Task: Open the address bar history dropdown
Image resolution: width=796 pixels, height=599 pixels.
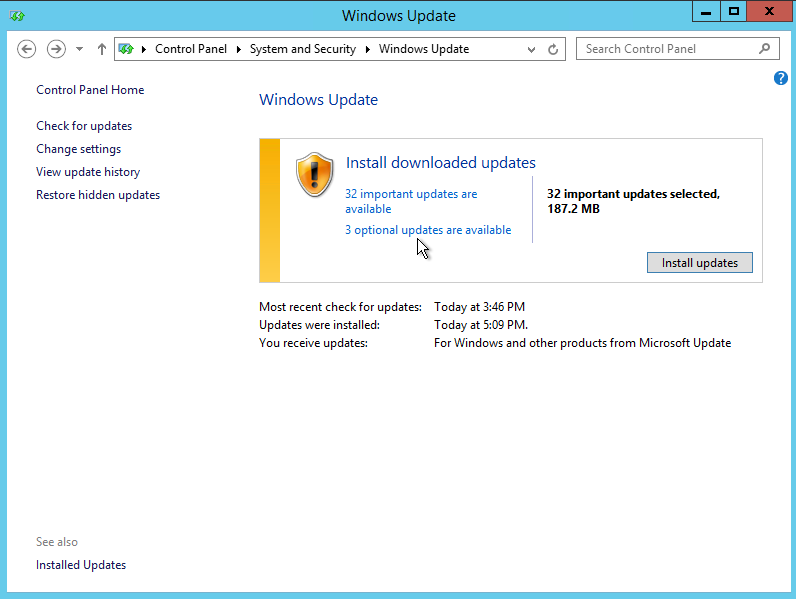Action: (x=531, y=49)
